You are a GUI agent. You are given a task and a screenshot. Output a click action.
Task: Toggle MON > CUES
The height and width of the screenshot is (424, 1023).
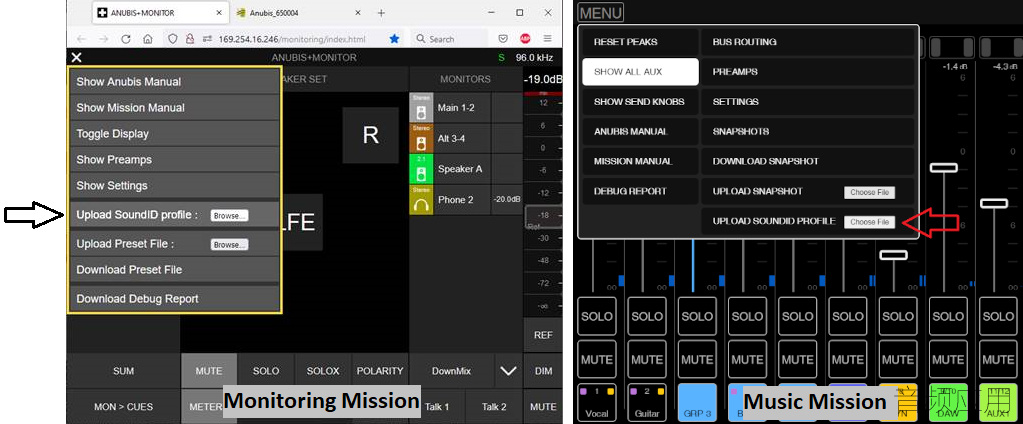pos(123,406)
